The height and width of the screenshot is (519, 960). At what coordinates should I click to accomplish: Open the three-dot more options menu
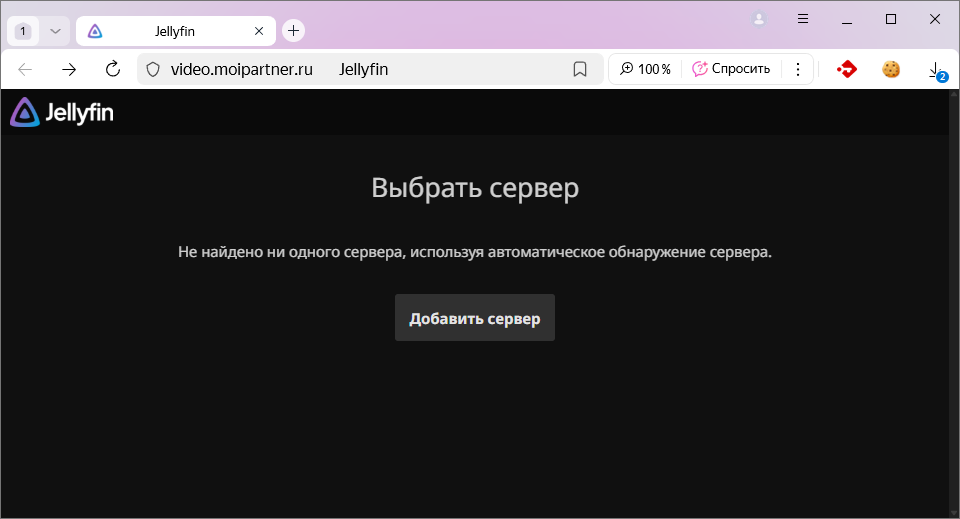(x=798, y=69)
